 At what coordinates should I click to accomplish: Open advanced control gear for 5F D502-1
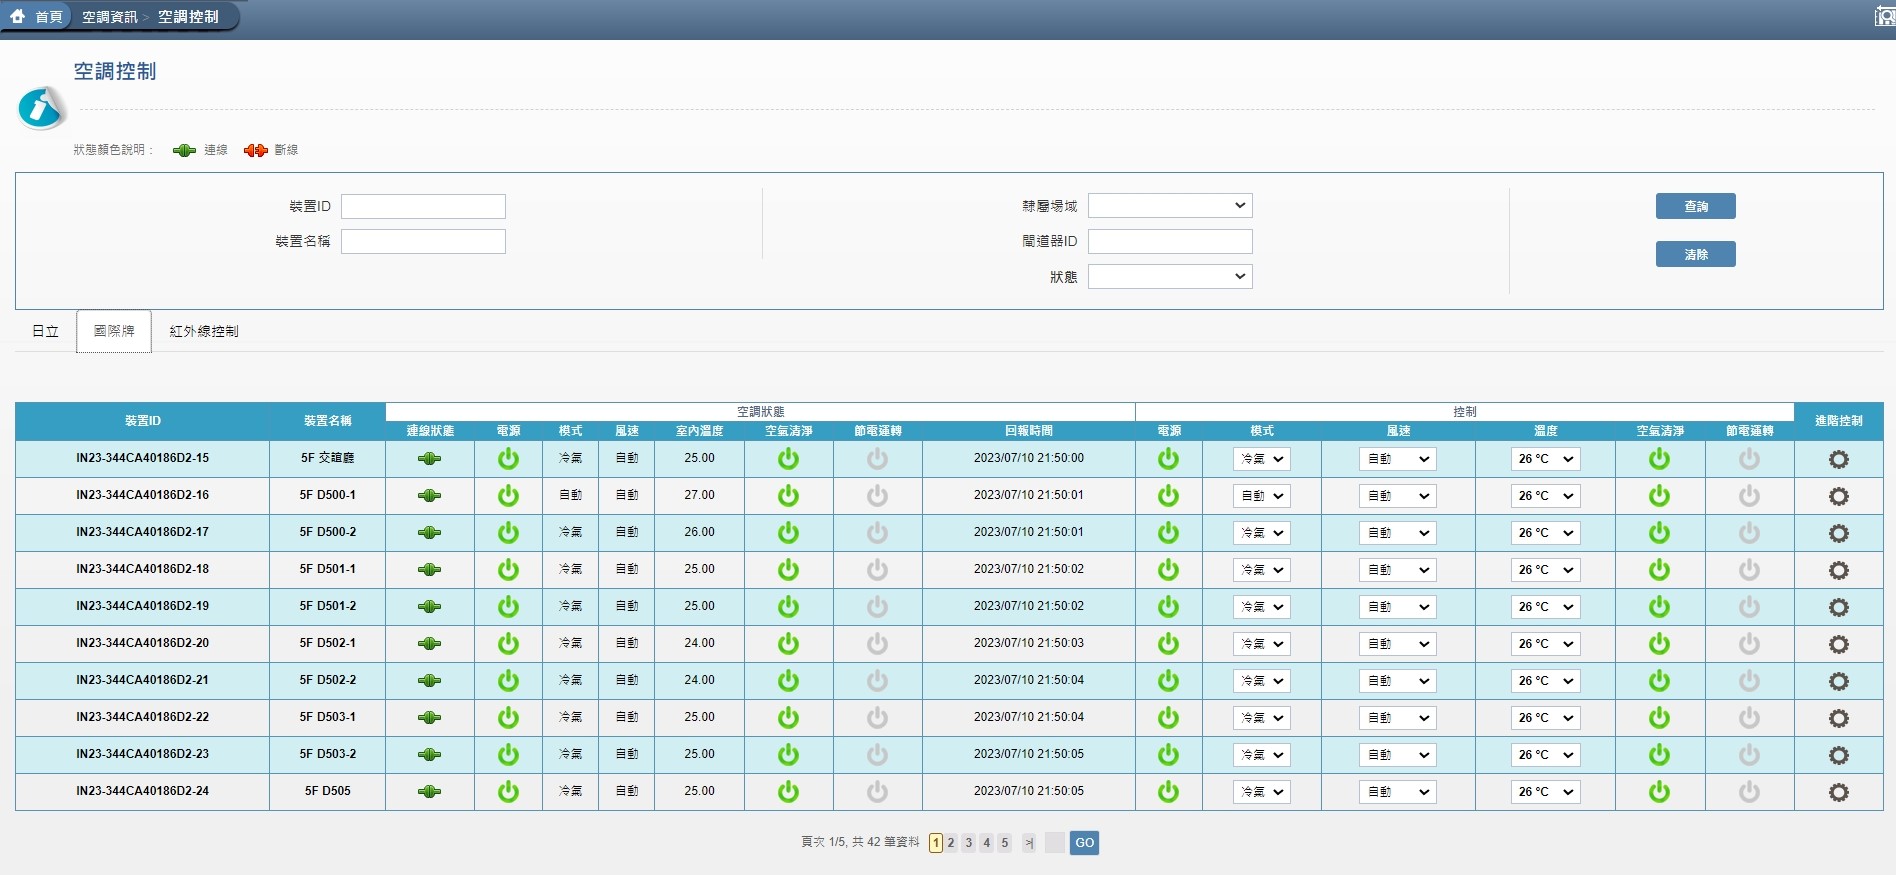point(1838,644)
